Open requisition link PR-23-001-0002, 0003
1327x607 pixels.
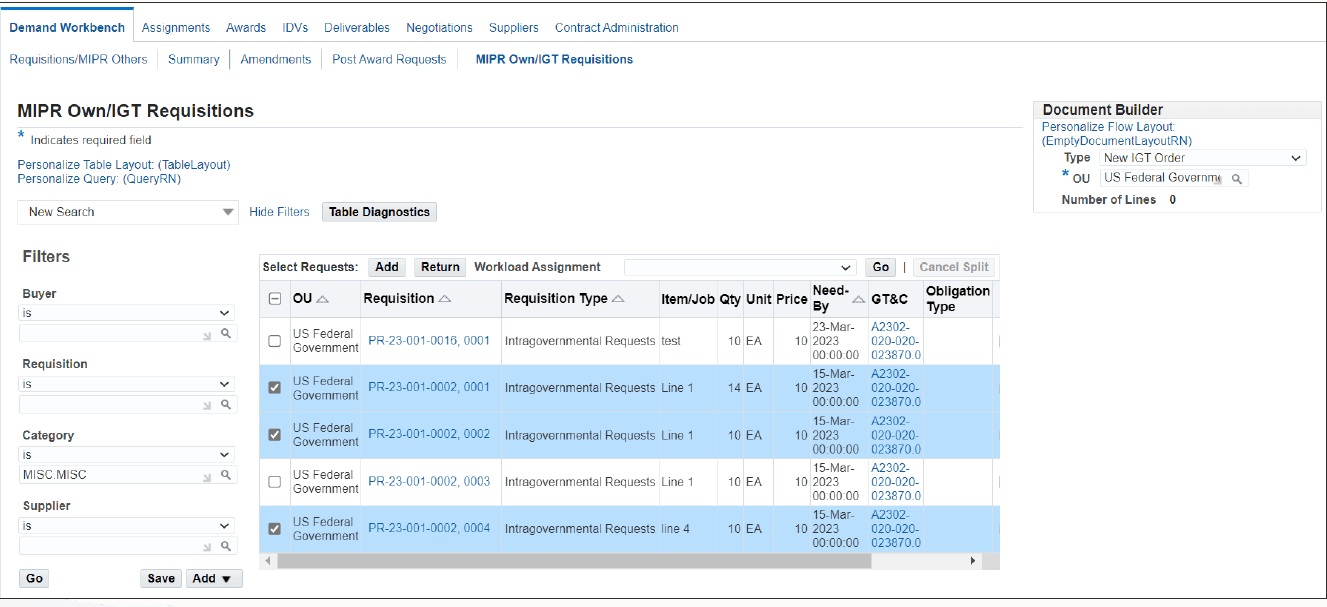click(x=429, y=482)
